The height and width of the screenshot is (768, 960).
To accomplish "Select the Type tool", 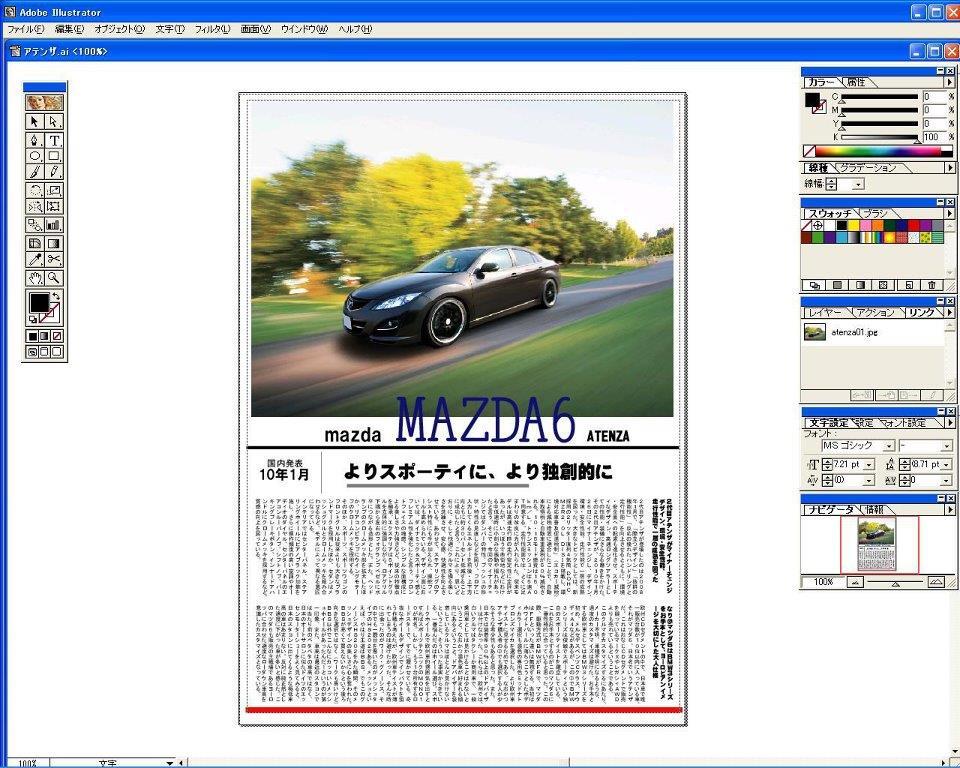I will click(x=54, y=140).
